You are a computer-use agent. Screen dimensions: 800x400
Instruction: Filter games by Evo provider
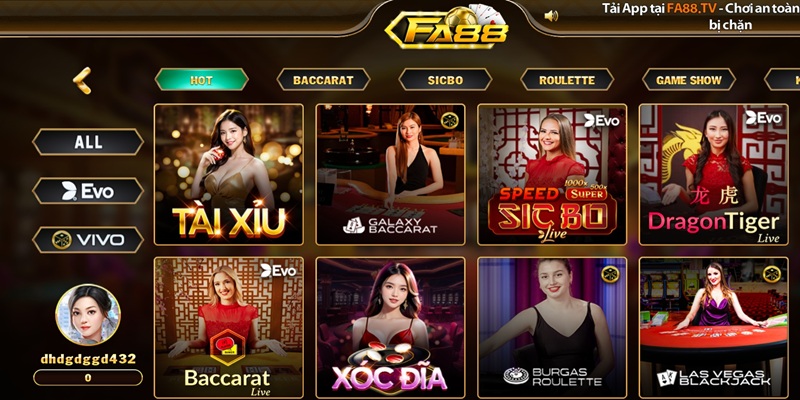[x=88, y=191]
